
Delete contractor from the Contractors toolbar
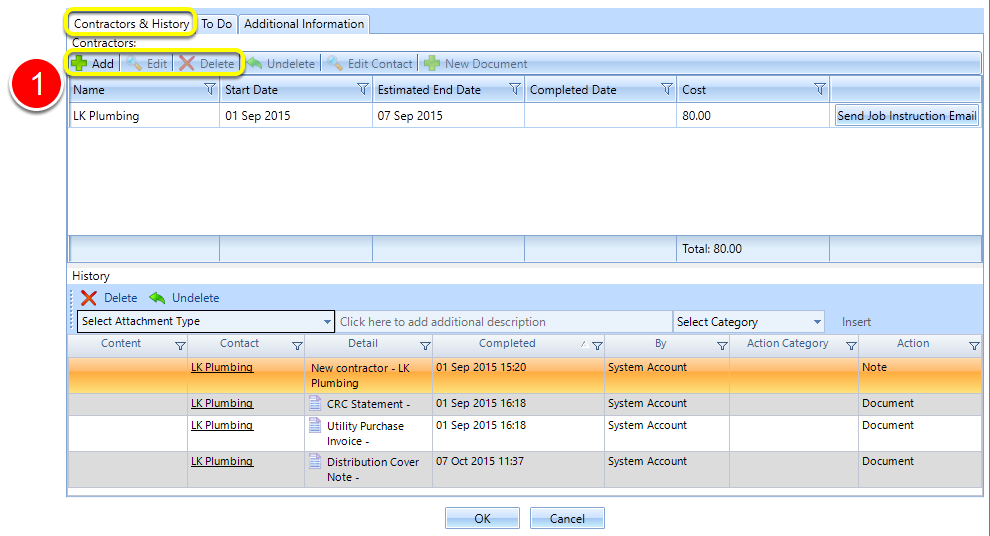(x=206, y=63)
